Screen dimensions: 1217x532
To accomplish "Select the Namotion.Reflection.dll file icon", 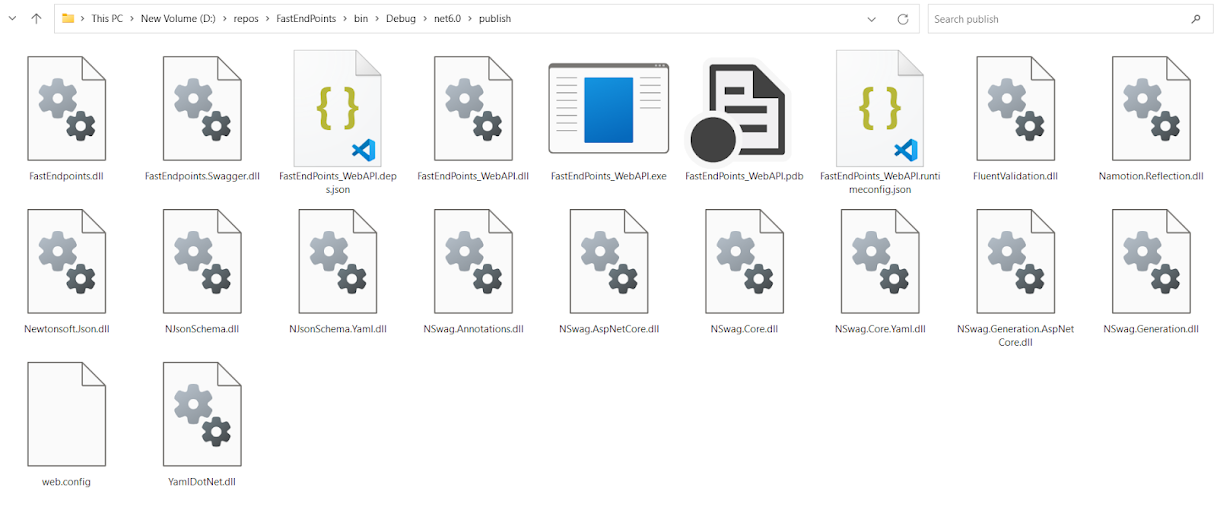I will click(1151, 109).
